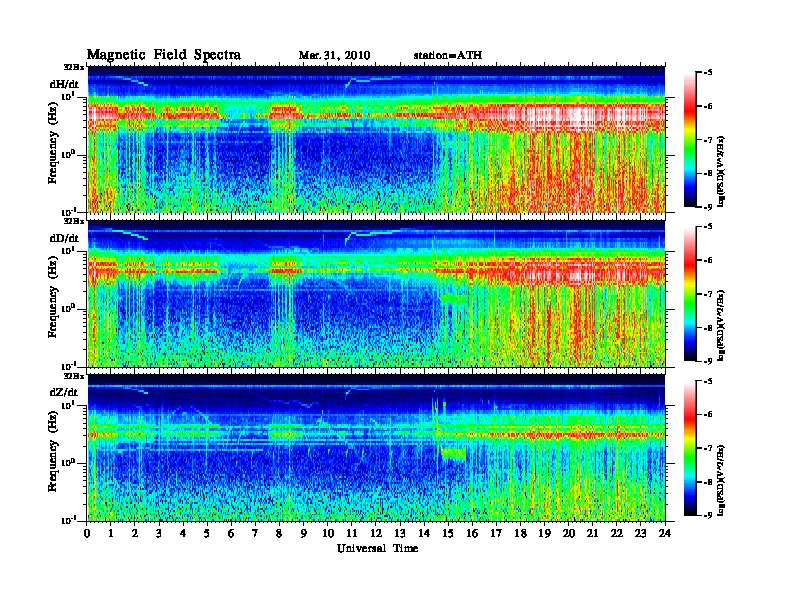Click the 'dH/dt' panel label
Screen dimensions: 792x612
click(64, 84)
